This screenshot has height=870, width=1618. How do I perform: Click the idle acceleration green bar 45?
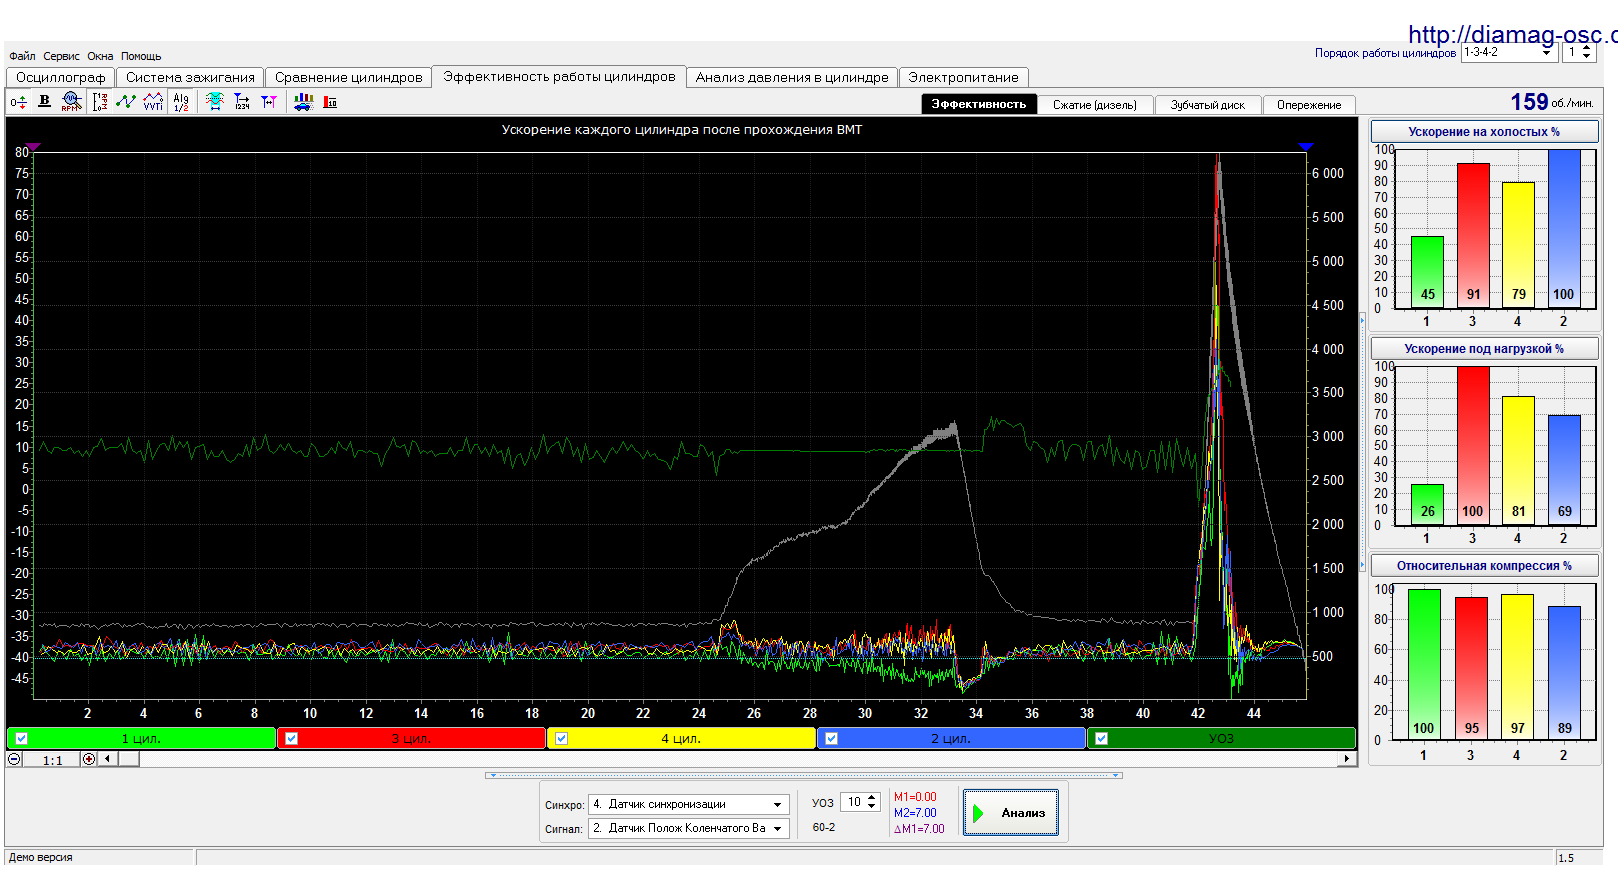pyautogui.click(x=1427, y=271)
